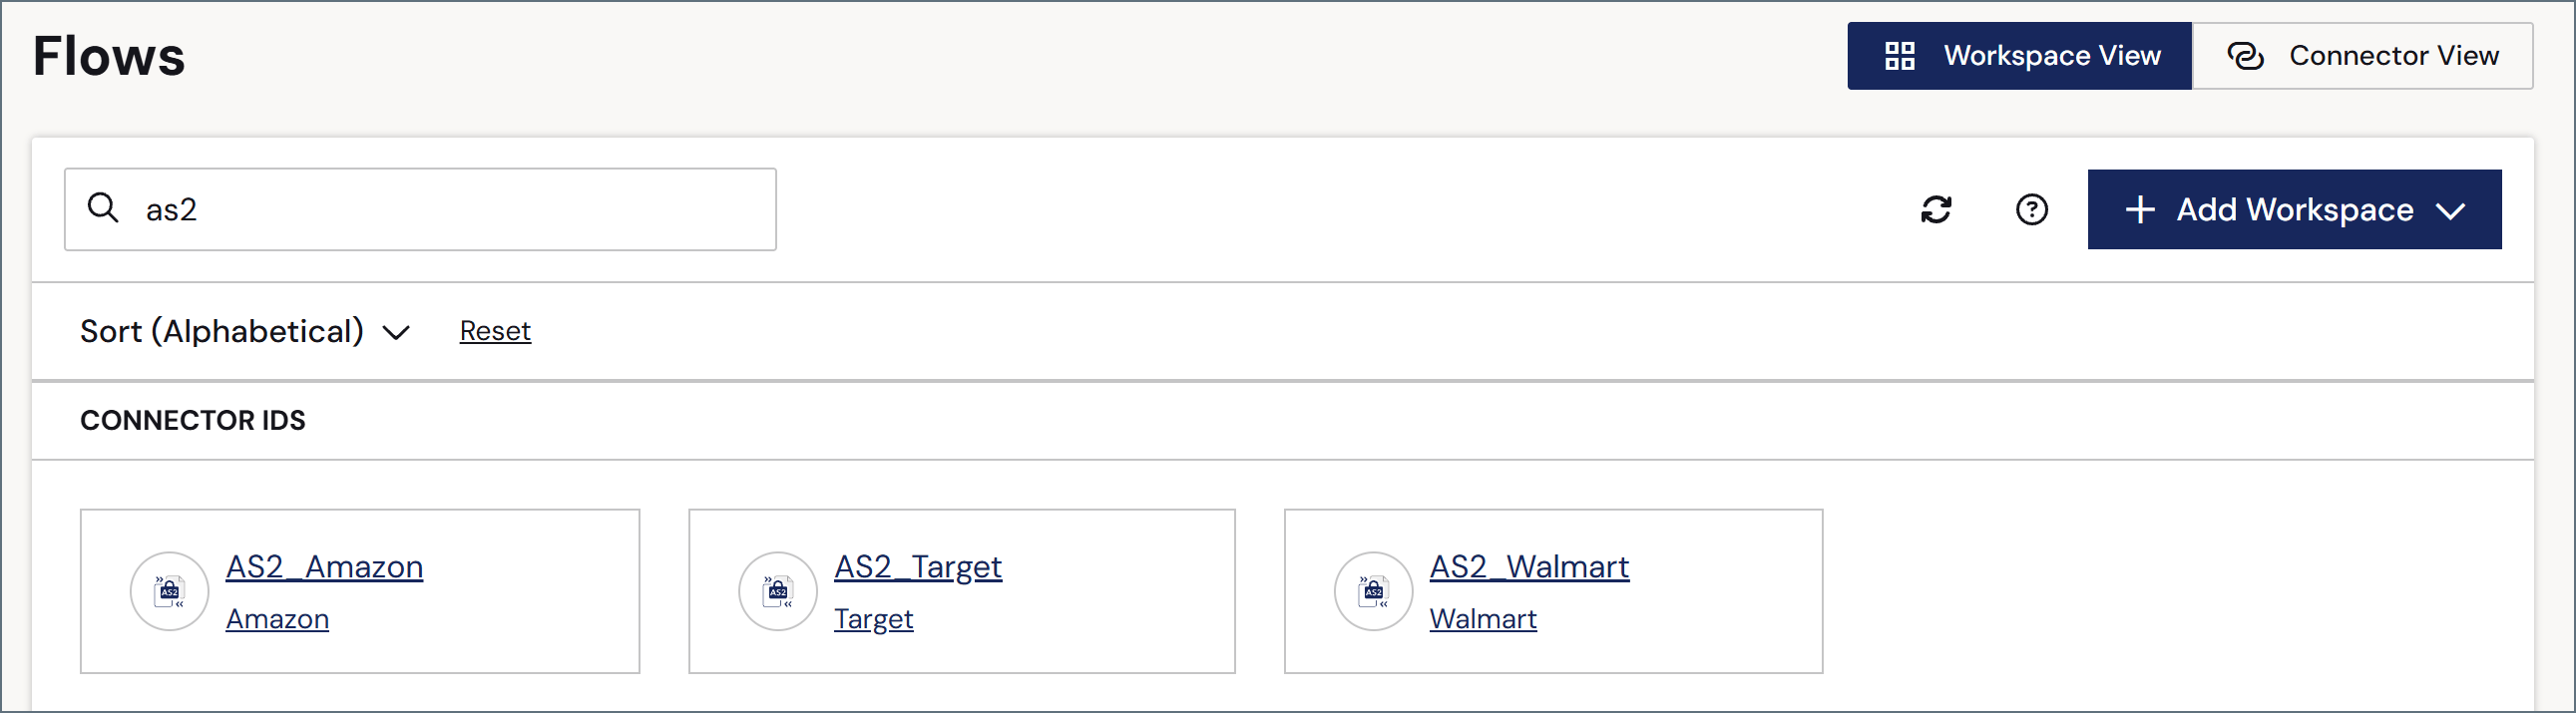This screenshot has height=713, width=2576.
Task: Open the AS2_Walmart connector link
Action: coord(1529,567)
